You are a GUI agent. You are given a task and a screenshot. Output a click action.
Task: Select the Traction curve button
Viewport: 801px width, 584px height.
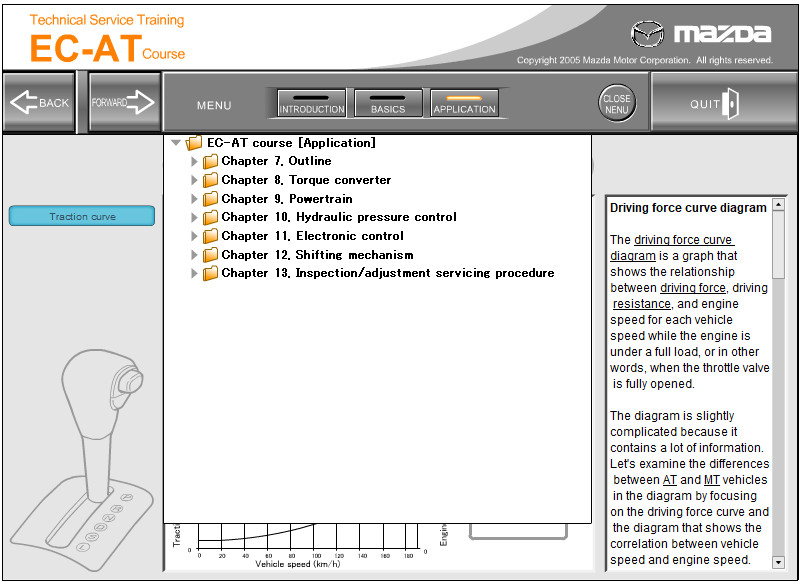(x=82, y=216)
